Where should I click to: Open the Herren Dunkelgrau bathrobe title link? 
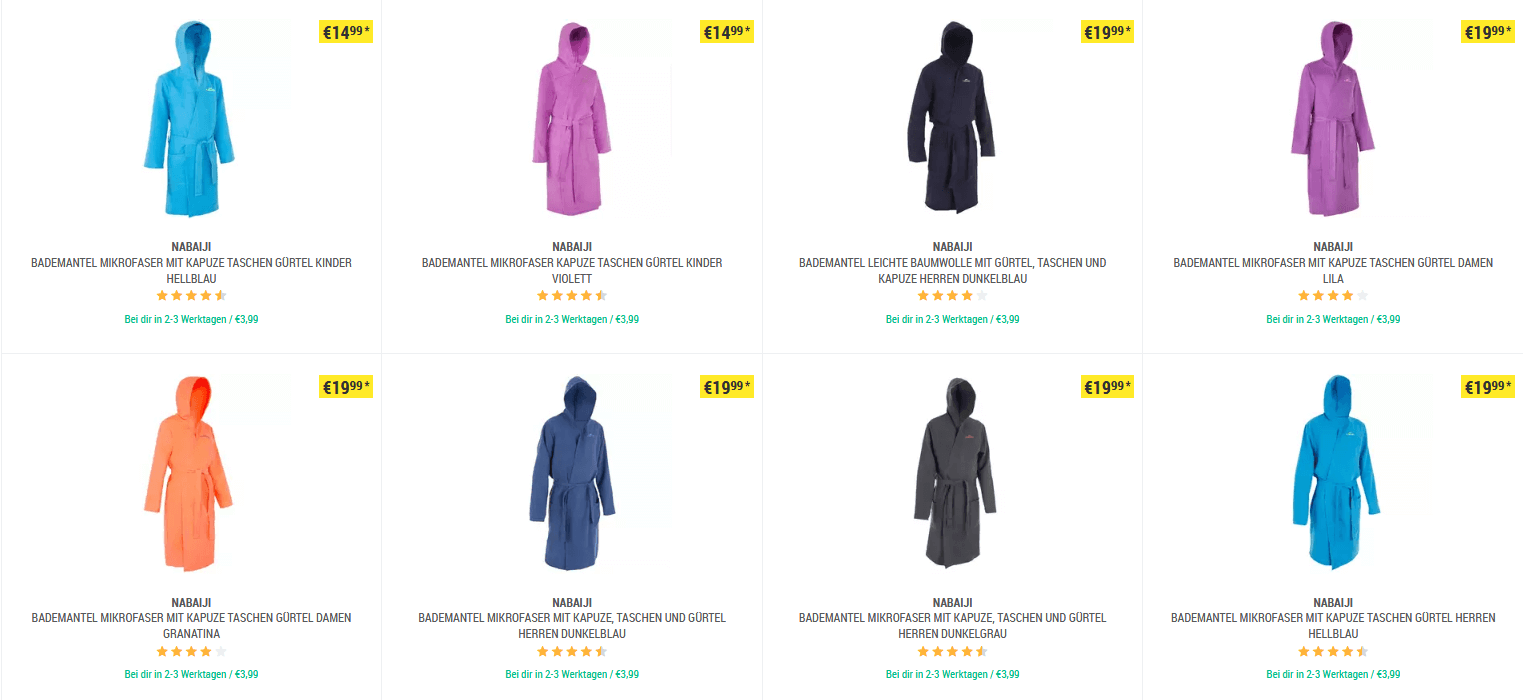(x=952, y=626)
